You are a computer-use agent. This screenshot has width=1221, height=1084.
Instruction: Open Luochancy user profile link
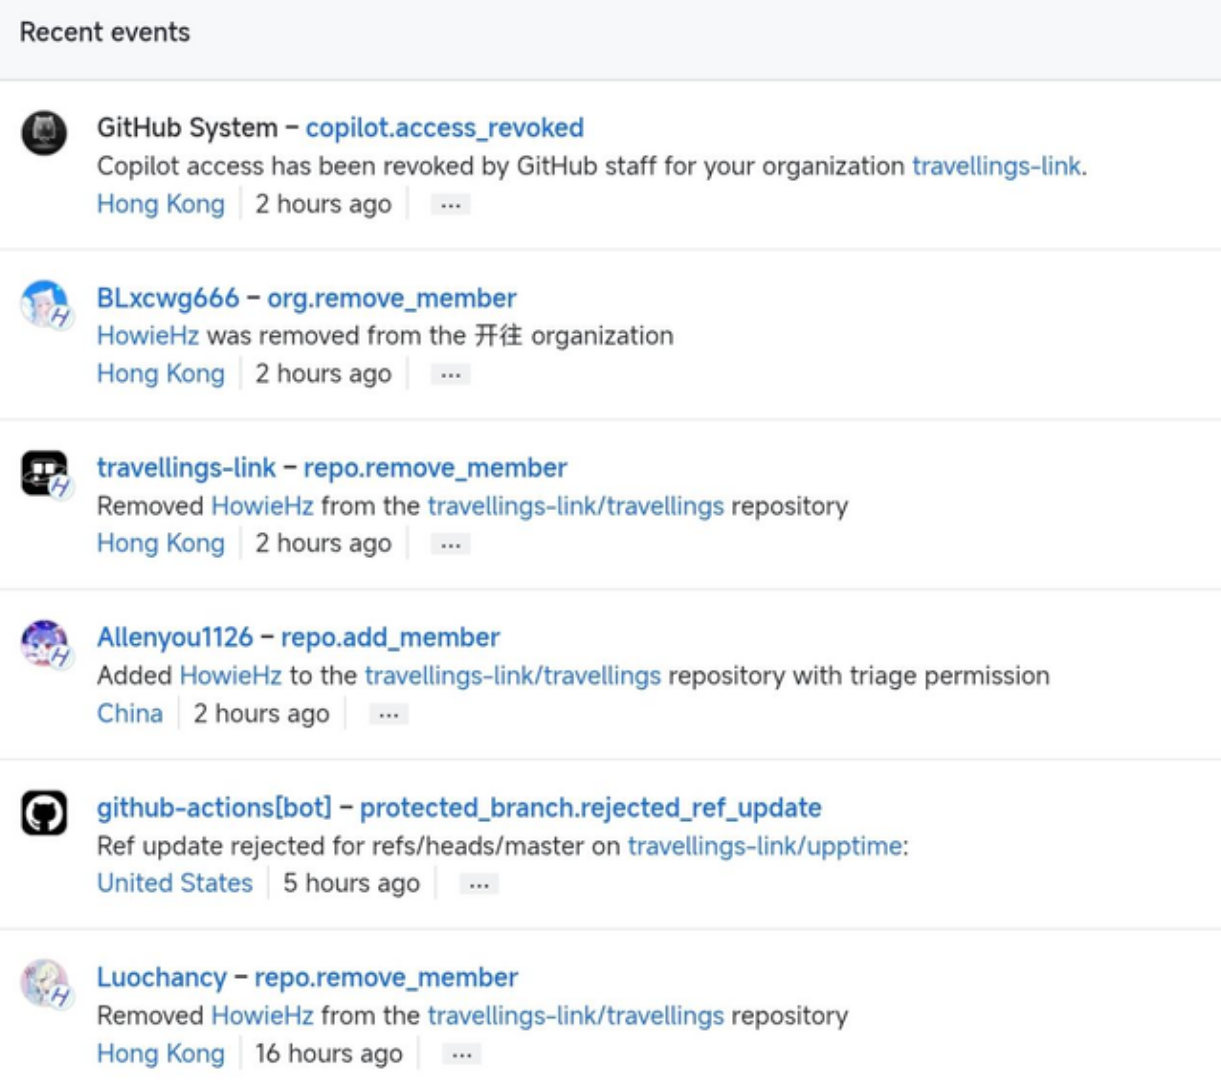[x=162, y=978]
